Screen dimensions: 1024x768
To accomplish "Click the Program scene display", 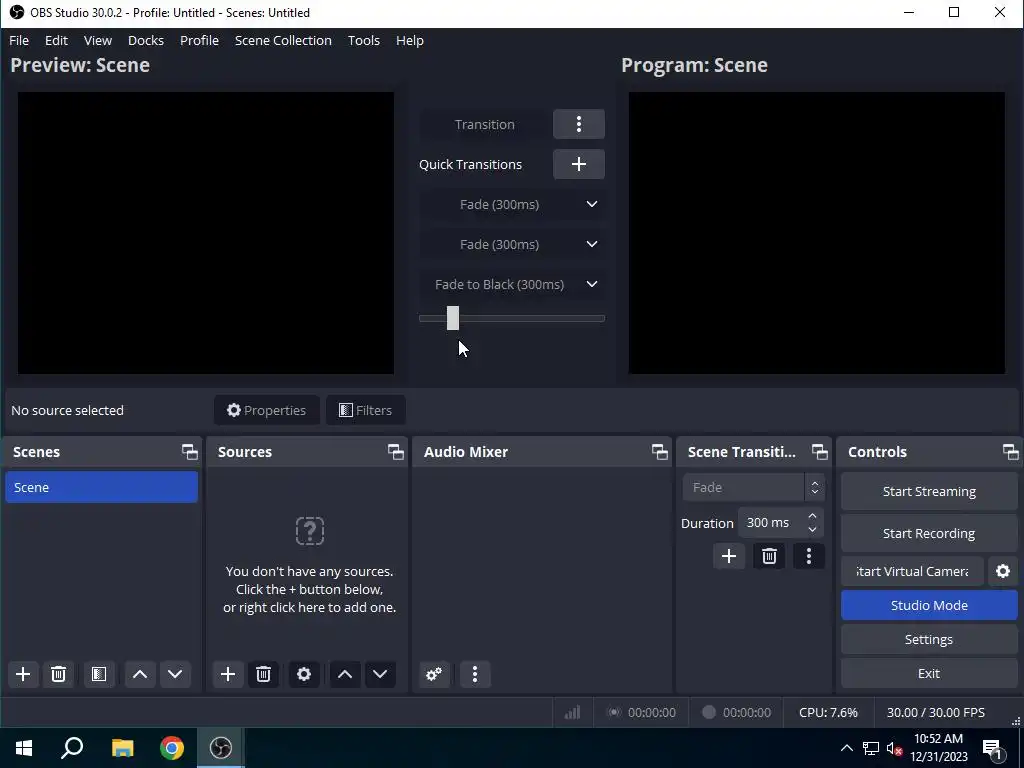I will coord(817,233).
